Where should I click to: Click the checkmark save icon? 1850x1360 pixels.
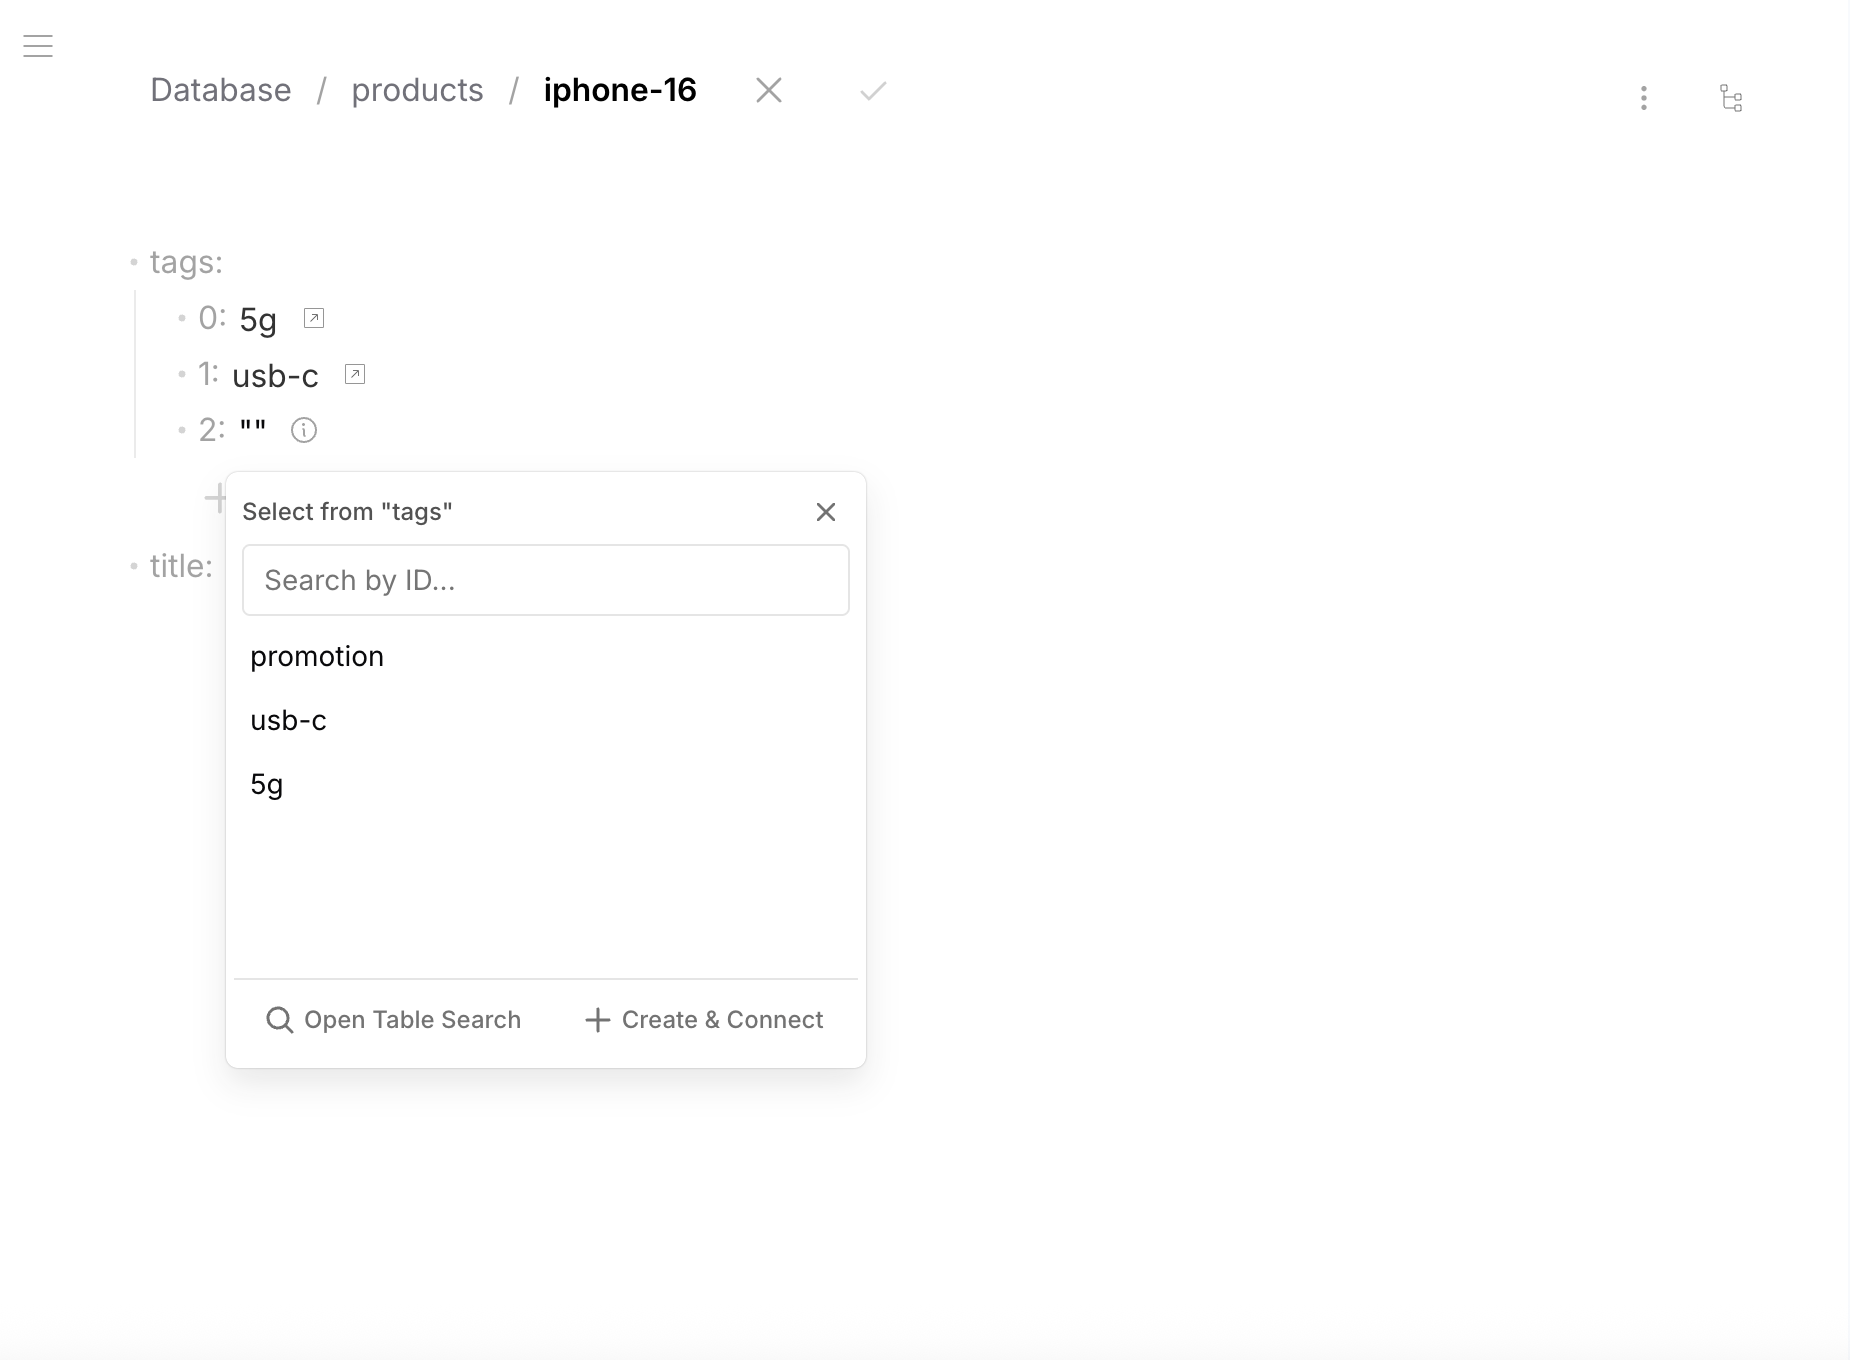pos(873,92)
